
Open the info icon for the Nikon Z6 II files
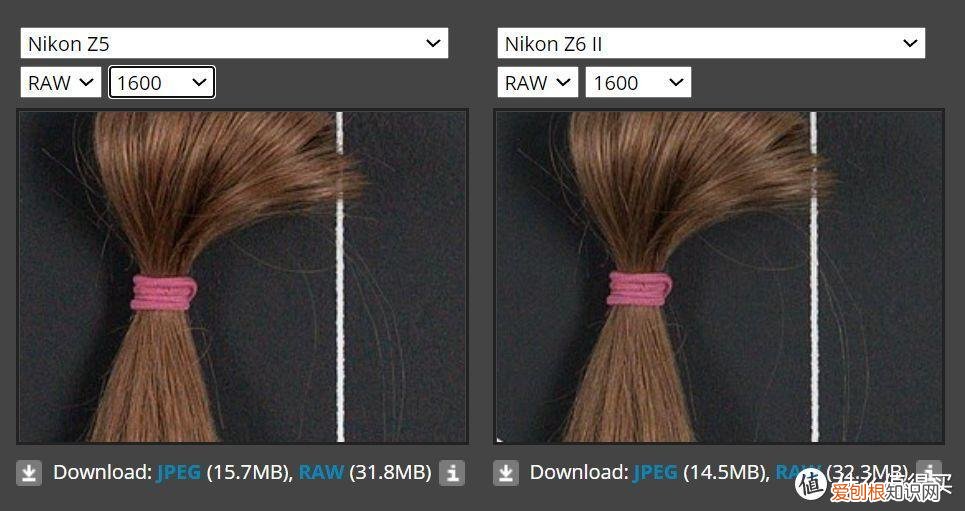(929, 472)
